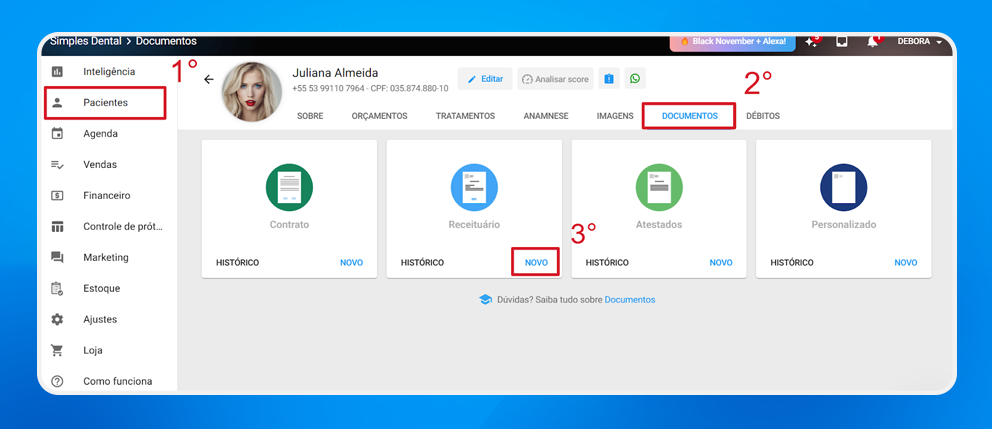Open WhatsApp chat with the patient
This screenshot has width=992, height=429.
[x=634, y=79]
